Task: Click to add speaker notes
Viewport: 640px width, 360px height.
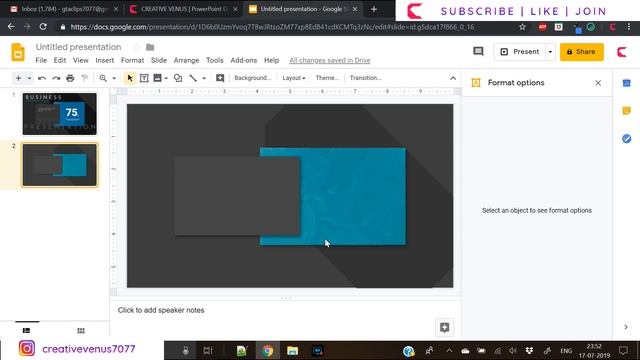Action: [x=161, y=310]
